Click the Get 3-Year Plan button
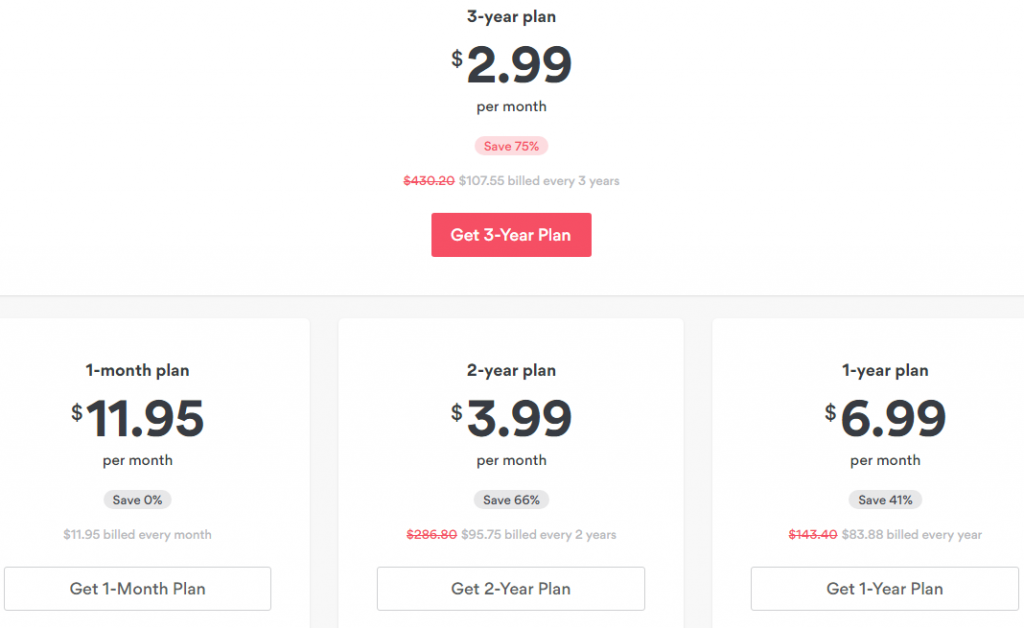 [x=511, y=234]
